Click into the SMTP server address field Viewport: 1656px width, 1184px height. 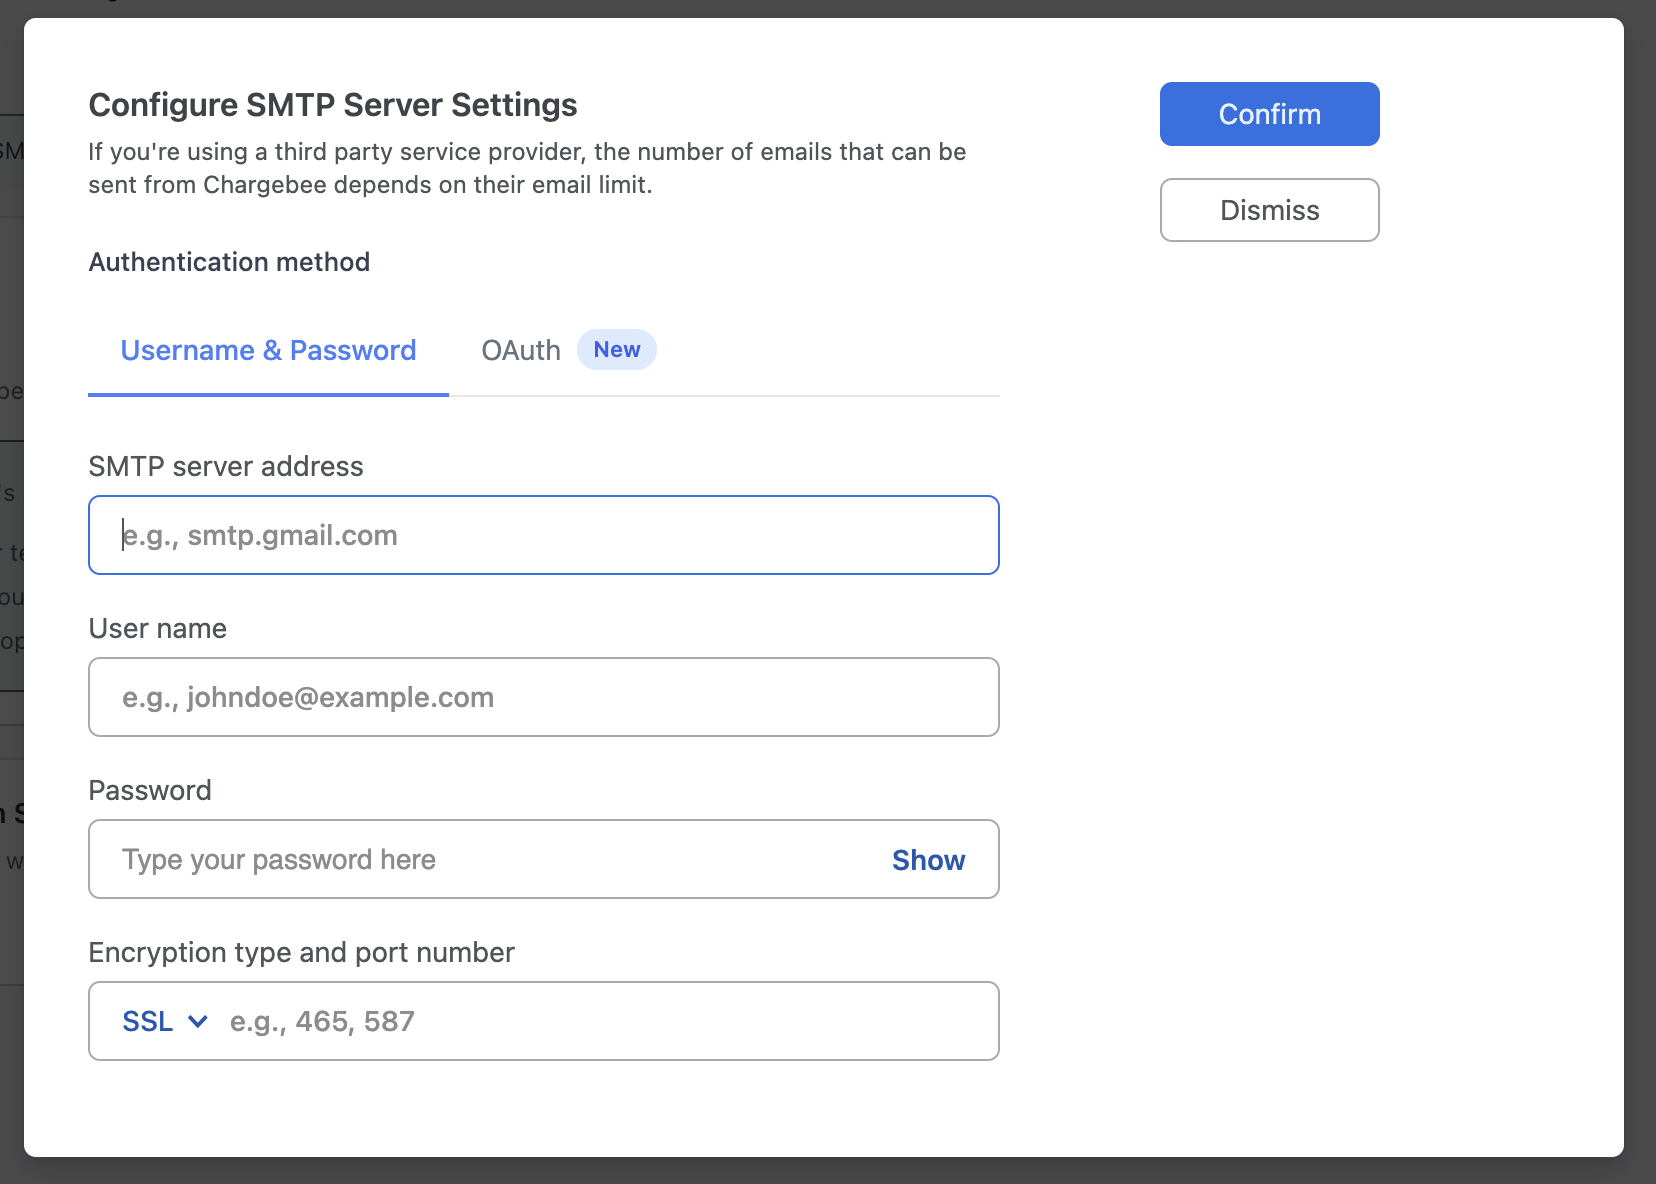tap(543, 535)
